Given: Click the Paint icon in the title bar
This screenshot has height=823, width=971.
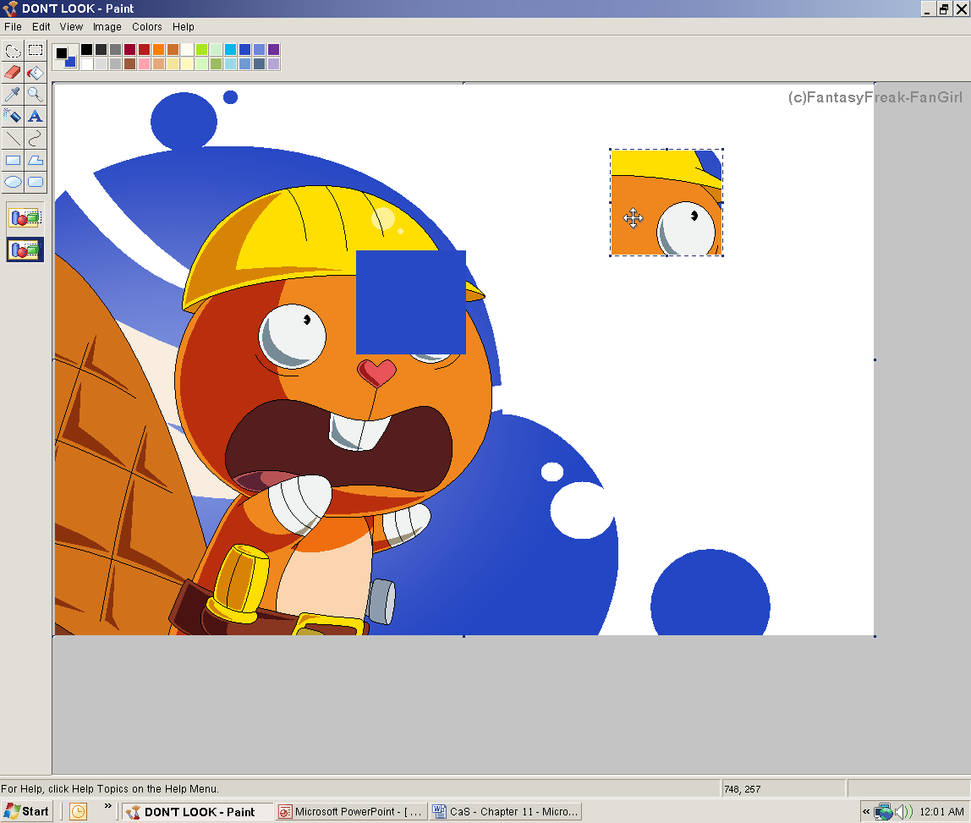Looking at the screenshot, I should pyautogui.click(x=10, y=9).
